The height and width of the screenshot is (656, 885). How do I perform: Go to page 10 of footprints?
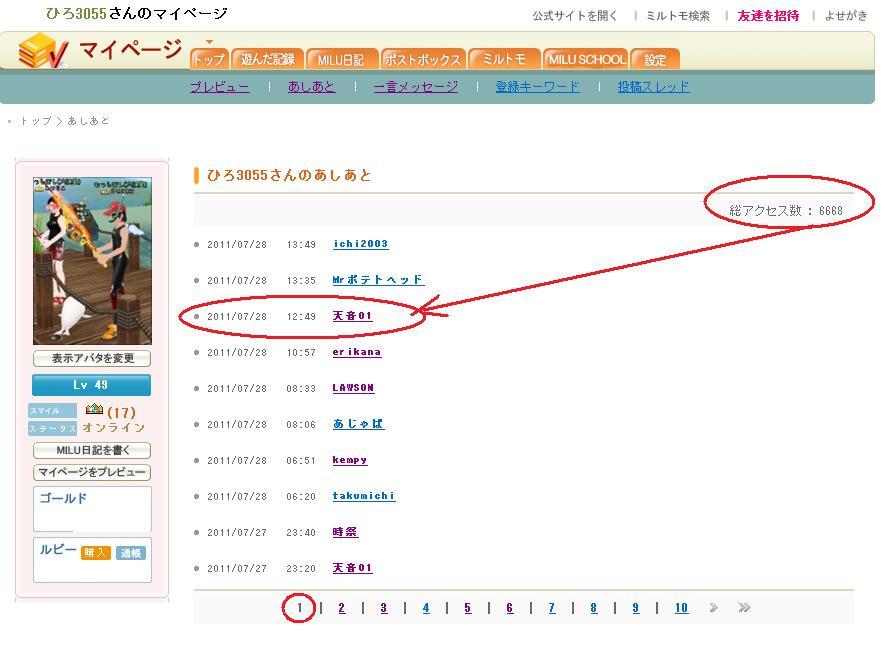click(x=681, y=608)
